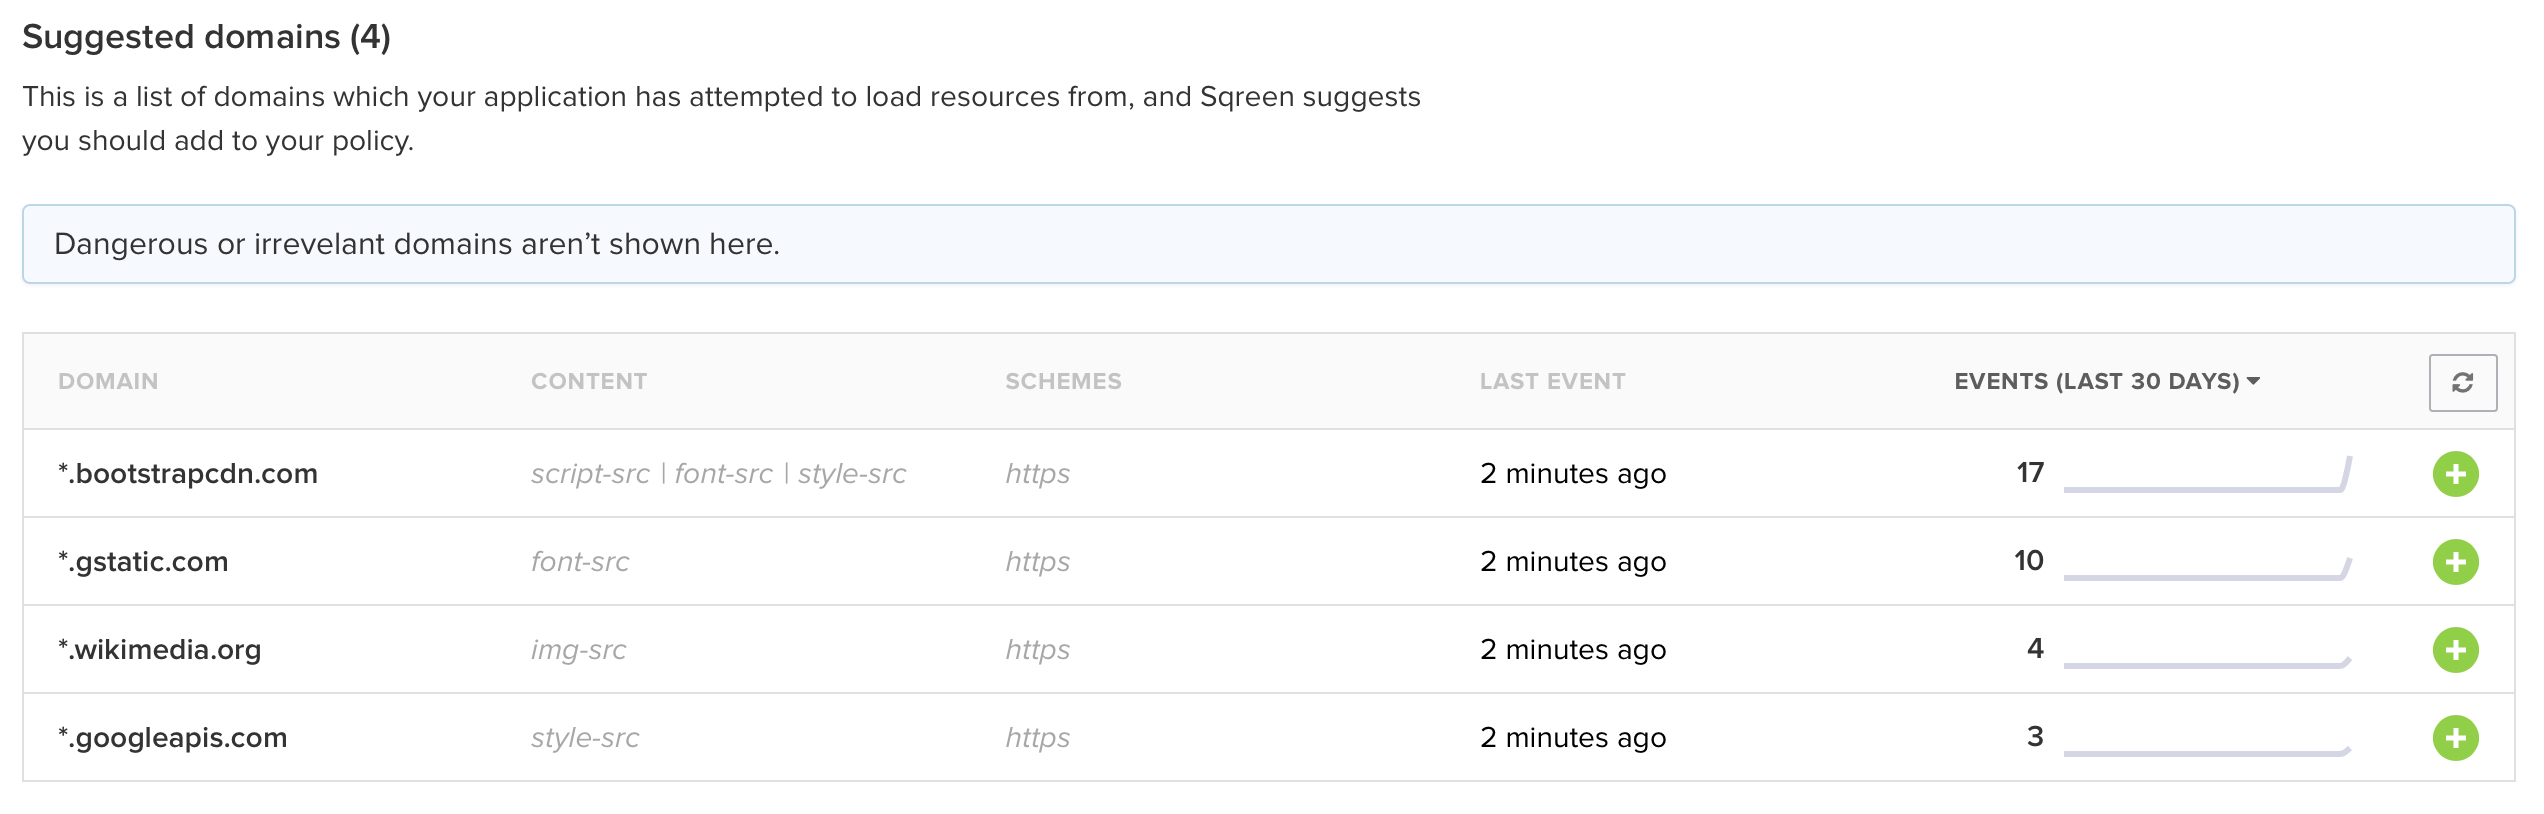Sort table by Domain column header
This screenshot has width=2544, height=814.
[x=108, y=381]
